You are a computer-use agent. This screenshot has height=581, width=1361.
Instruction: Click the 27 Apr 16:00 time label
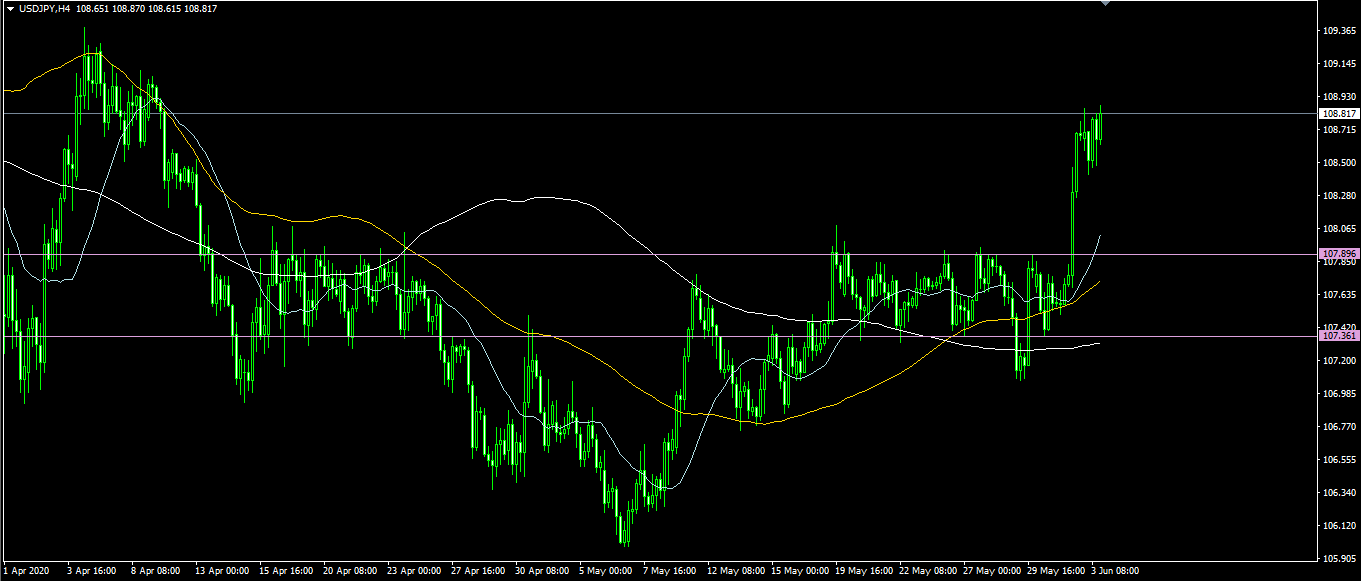point(478,571)
